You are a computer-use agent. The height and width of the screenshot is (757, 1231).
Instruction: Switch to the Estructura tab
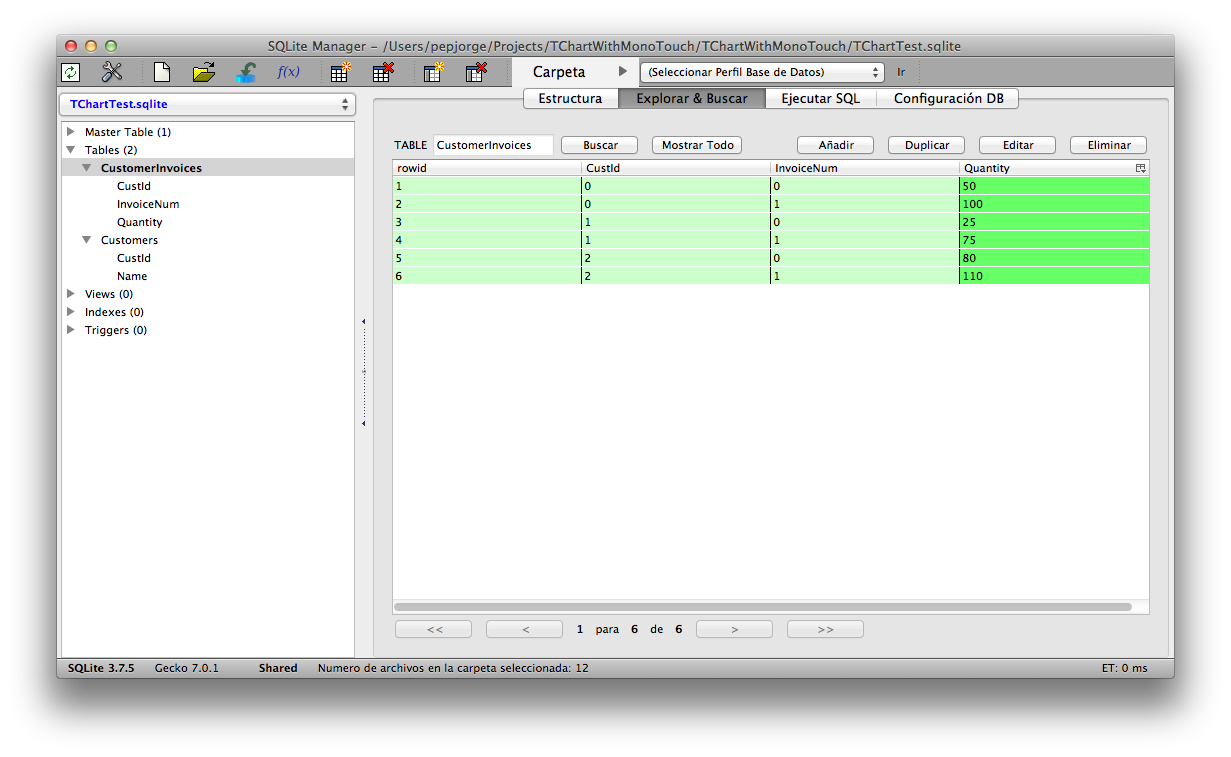pos(570,98)
